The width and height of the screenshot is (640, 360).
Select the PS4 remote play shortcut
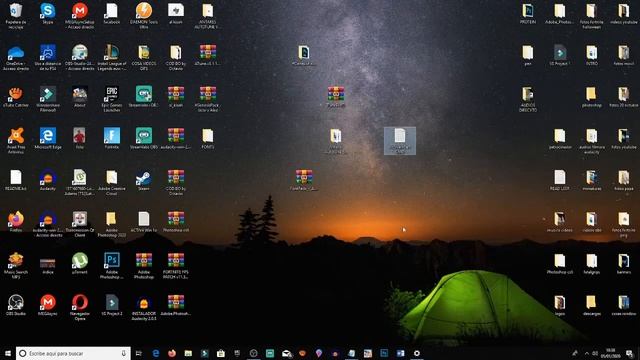click(x=48, y=58)
